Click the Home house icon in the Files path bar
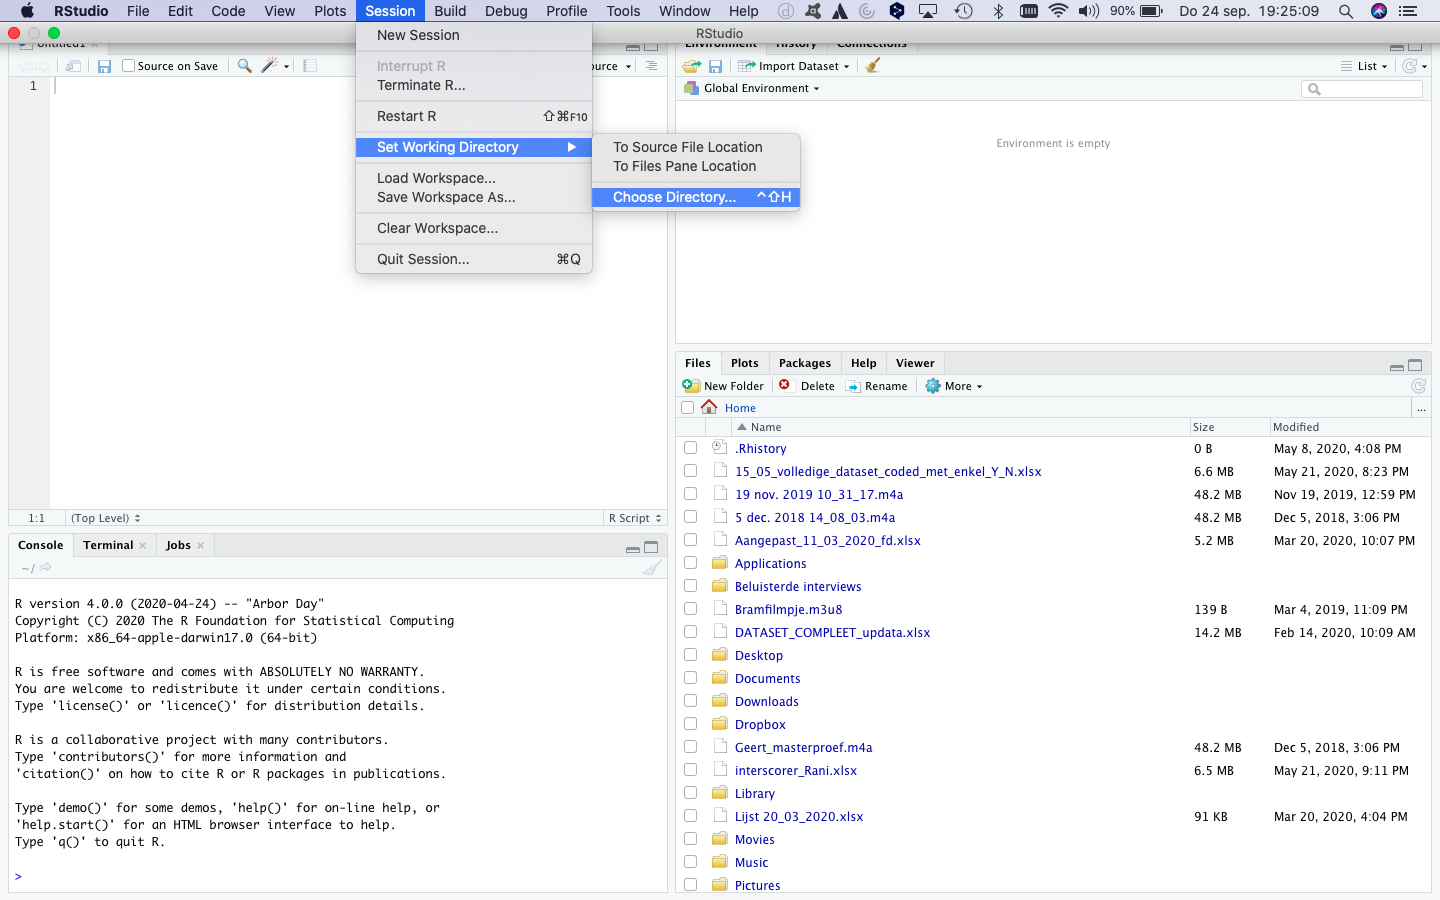 pos(709,407)
